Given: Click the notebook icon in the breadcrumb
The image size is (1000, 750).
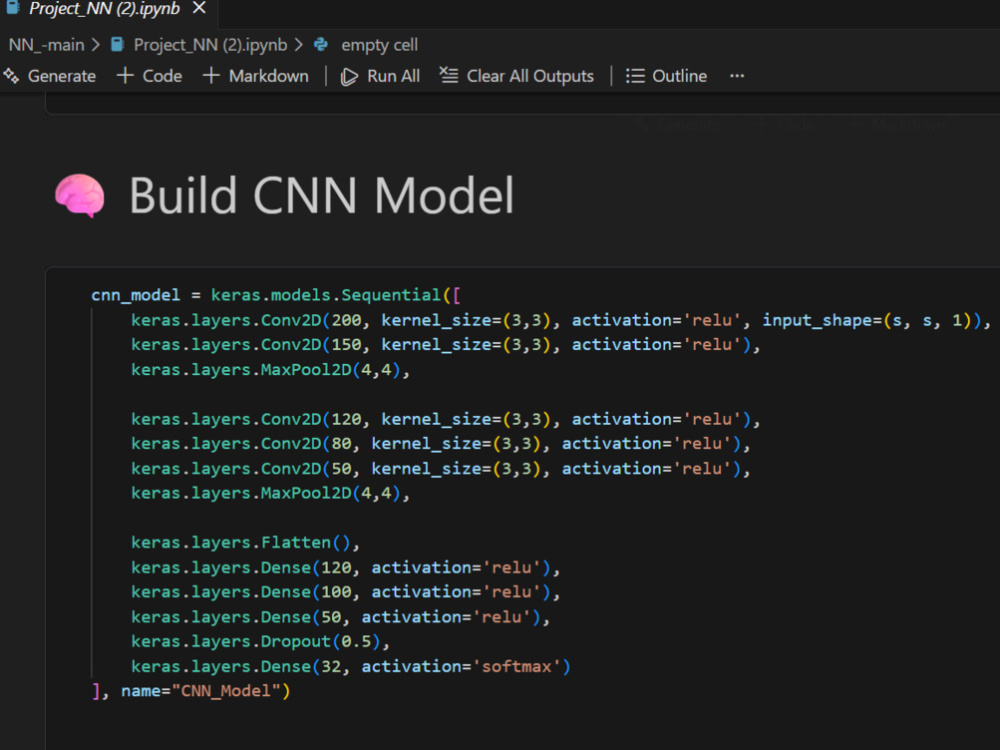Looking at the screenshot, I should tap(117, 45).
